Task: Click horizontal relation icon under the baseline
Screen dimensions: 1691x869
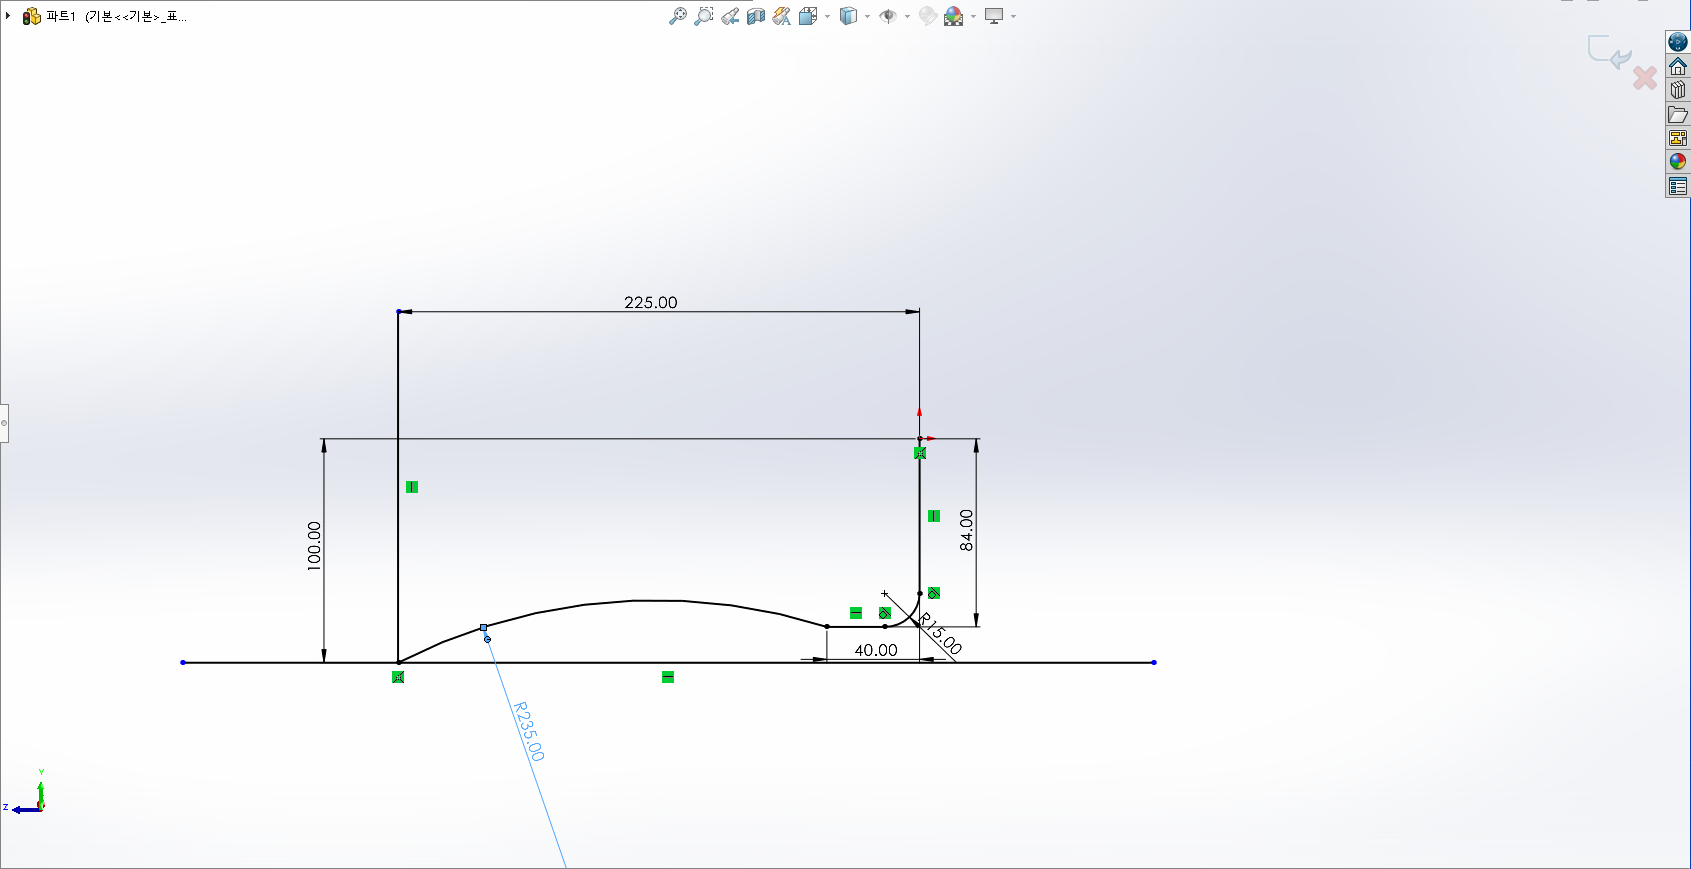Action: pyautogui.click(x=668, y=677)
